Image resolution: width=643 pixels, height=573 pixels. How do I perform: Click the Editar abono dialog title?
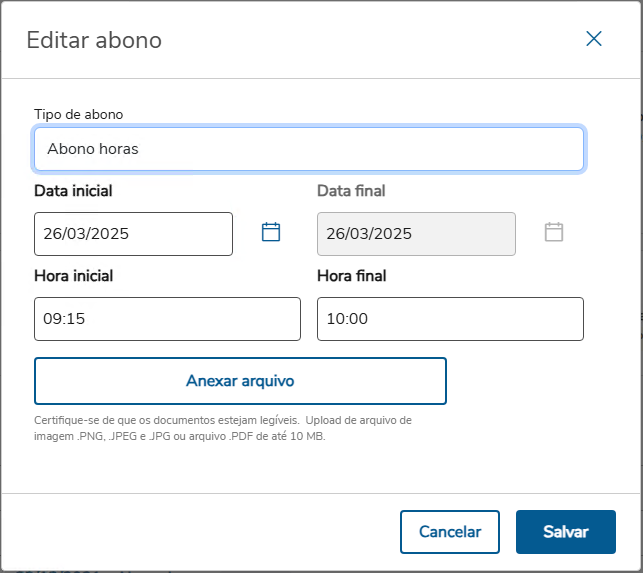coord(94,40)
